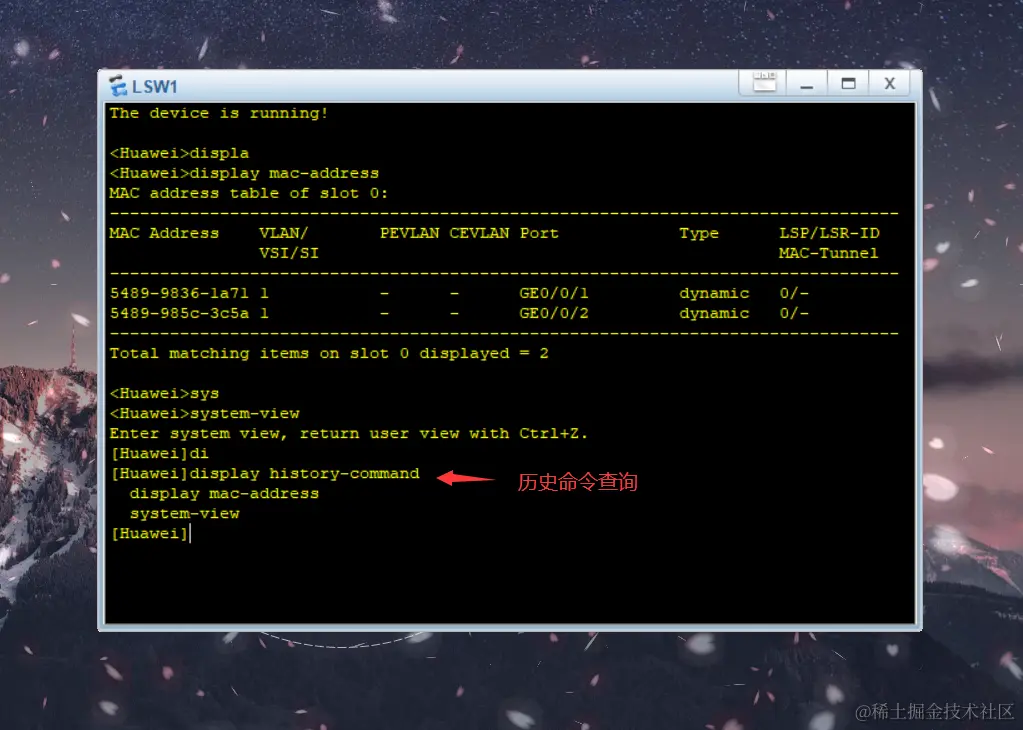This screenshot has width=1023, height=730.
Task: Click the 'CEVLAN' column header
Action: (x=479, y=233)
